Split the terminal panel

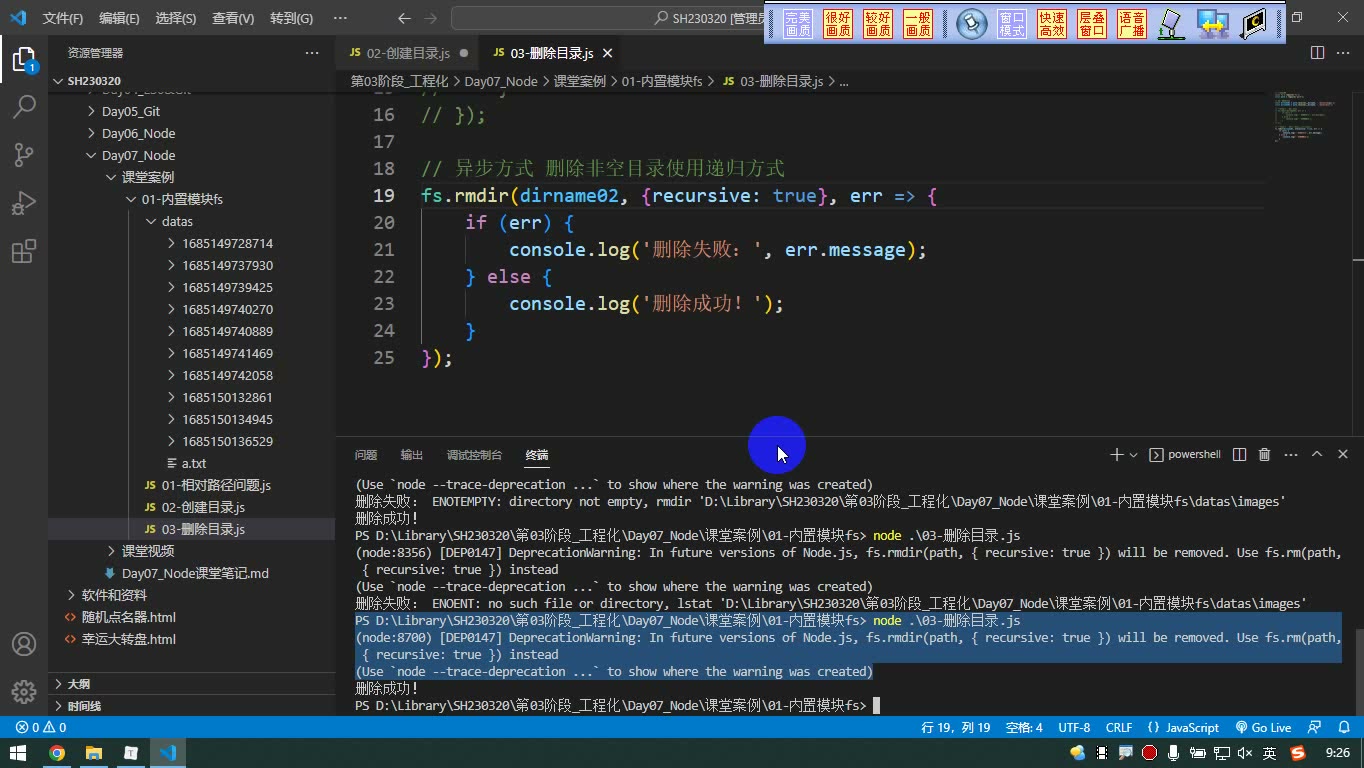point(1239,454)
